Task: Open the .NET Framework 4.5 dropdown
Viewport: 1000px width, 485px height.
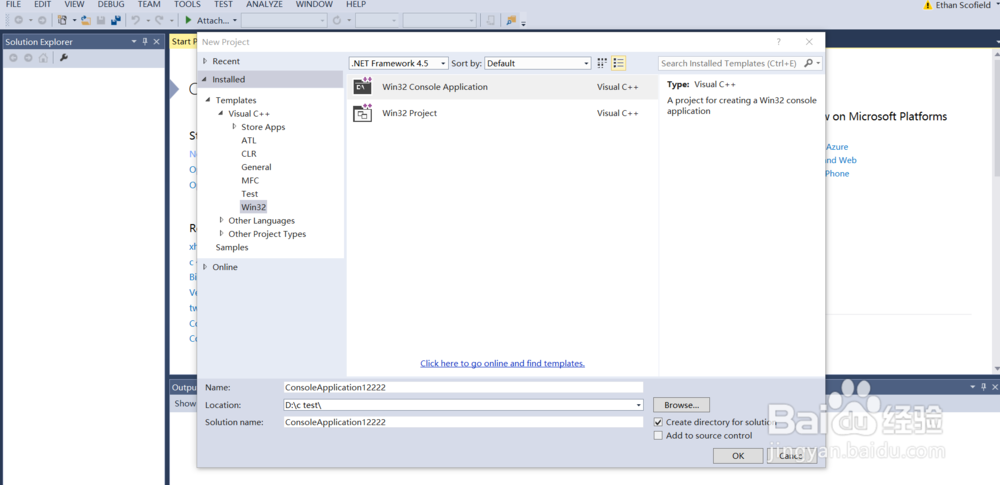Action: 398,63
